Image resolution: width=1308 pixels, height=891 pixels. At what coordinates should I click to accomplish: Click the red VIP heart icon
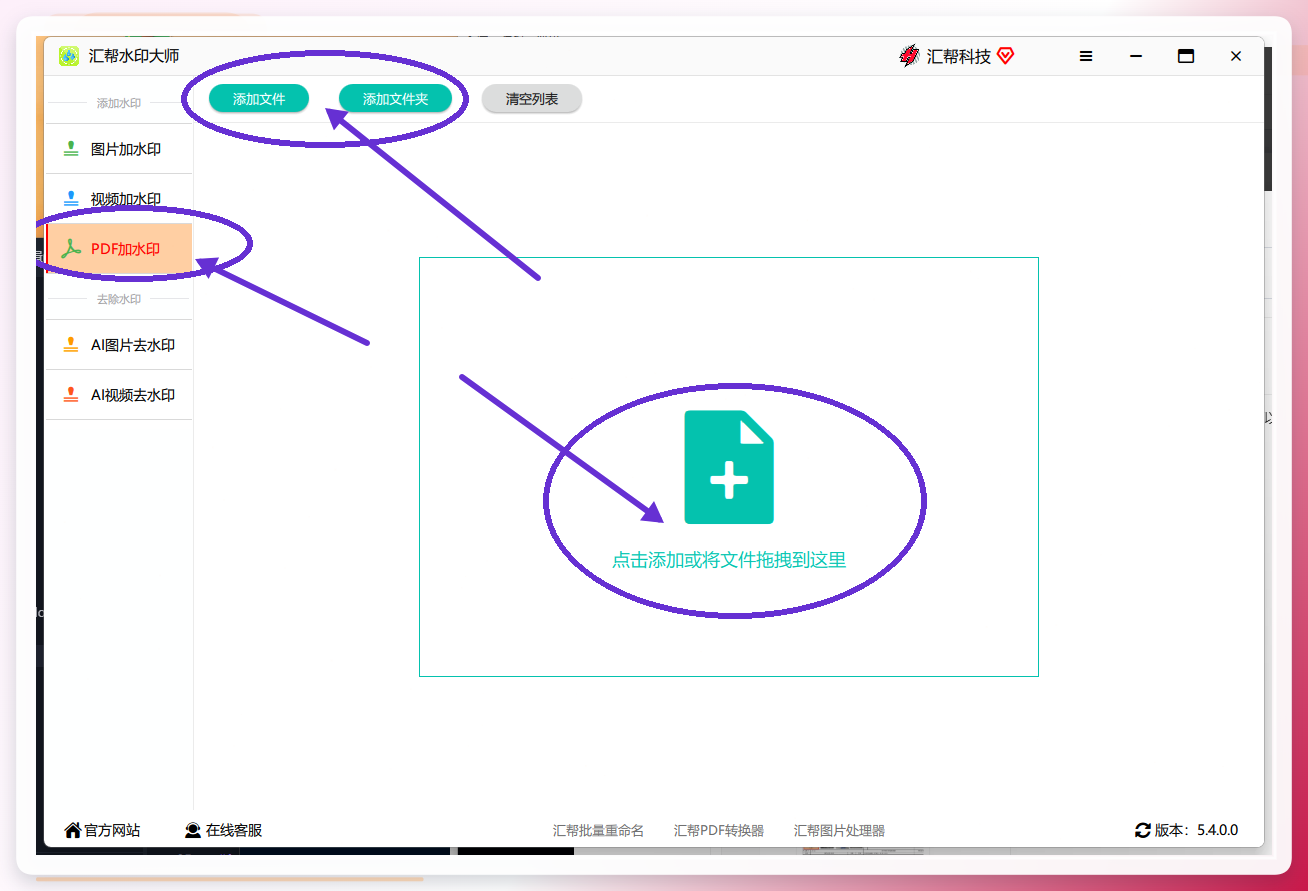coord(1006,56)
